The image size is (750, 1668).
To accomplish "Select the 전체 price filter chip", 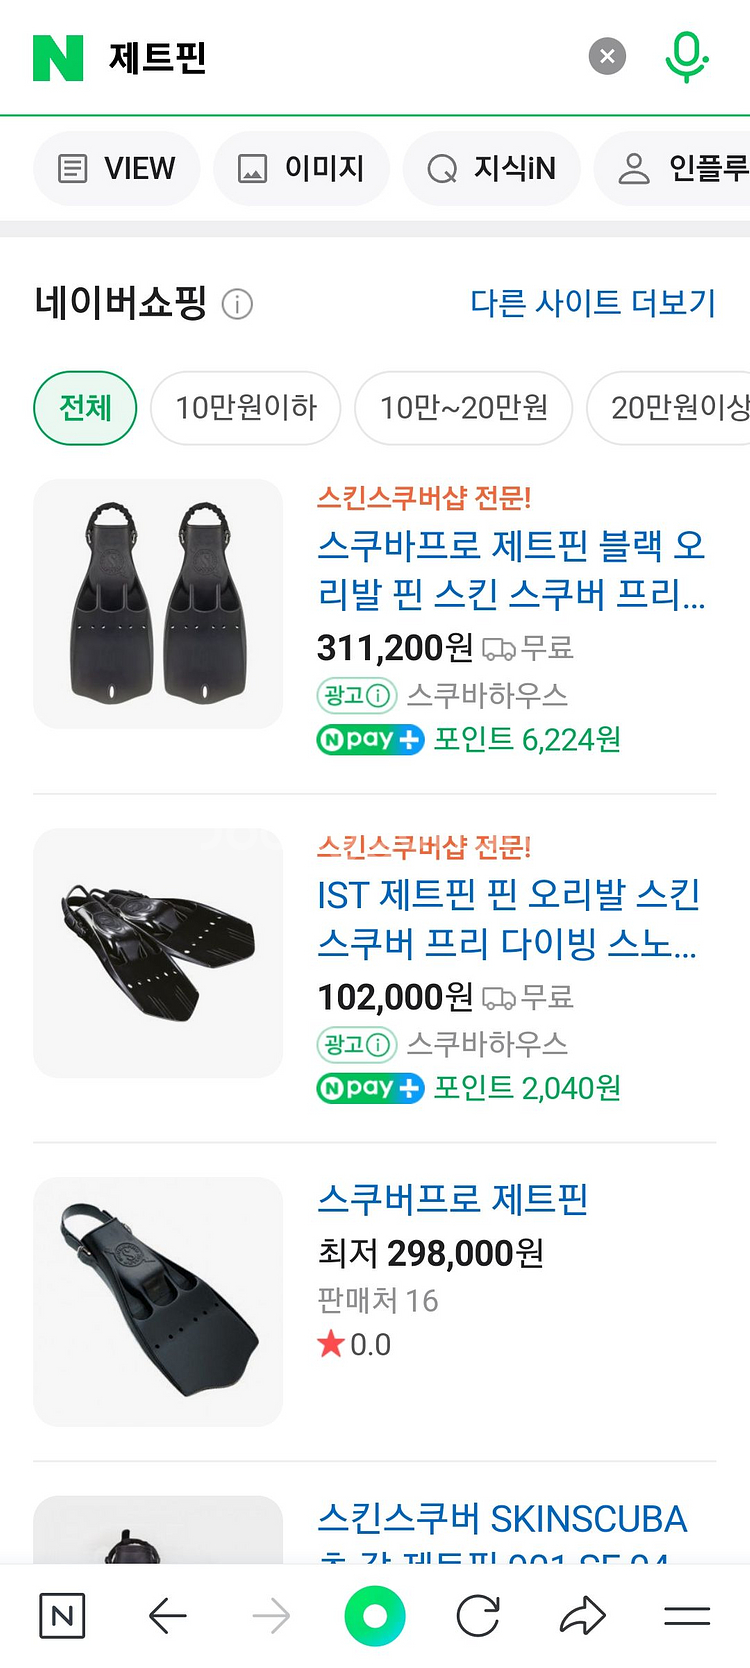I will [x=85, y=408].
